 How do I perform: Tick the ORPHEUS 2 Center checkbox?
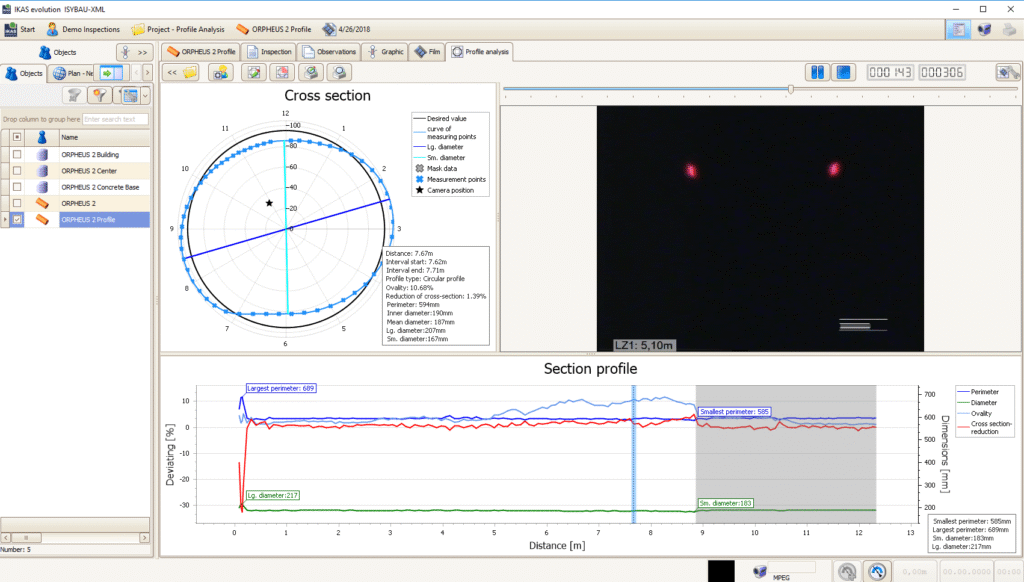click(17, 171)
